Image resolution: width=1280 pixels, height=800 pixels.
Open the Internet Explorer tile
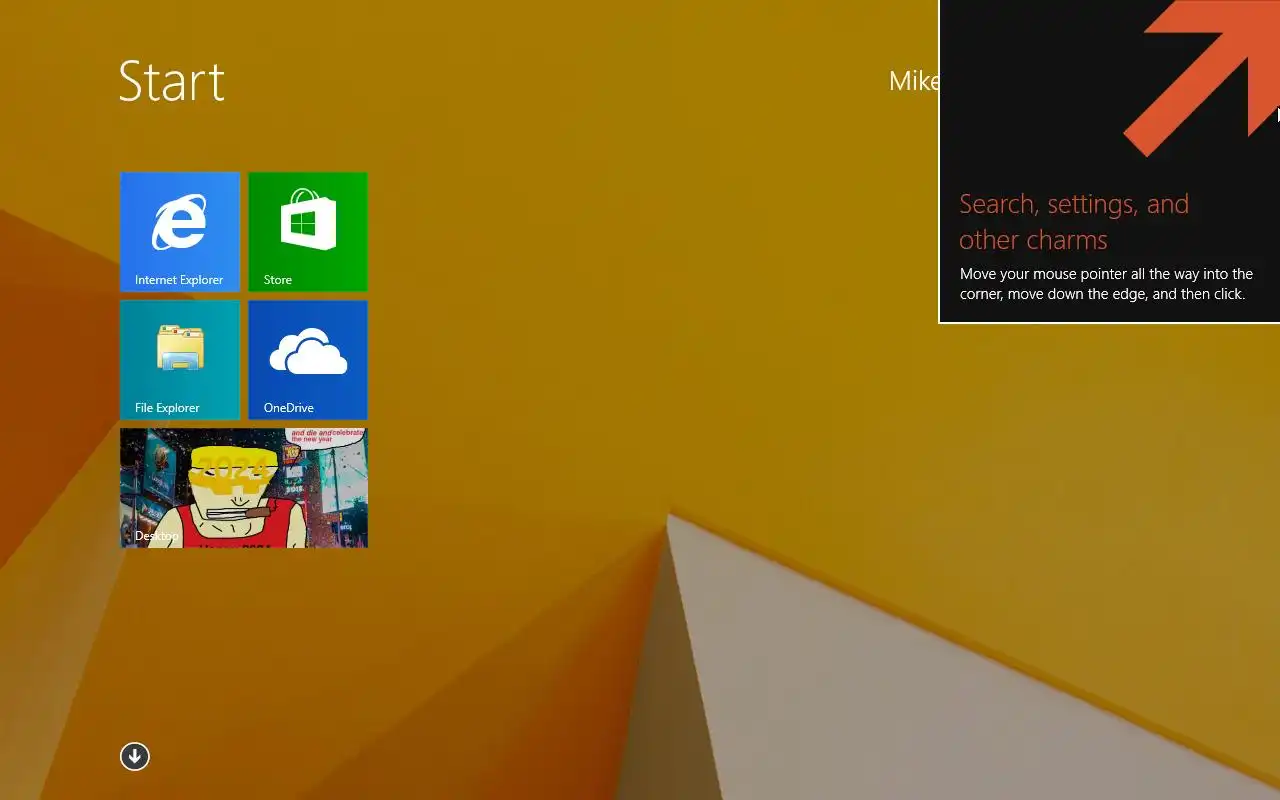point(180,232)
